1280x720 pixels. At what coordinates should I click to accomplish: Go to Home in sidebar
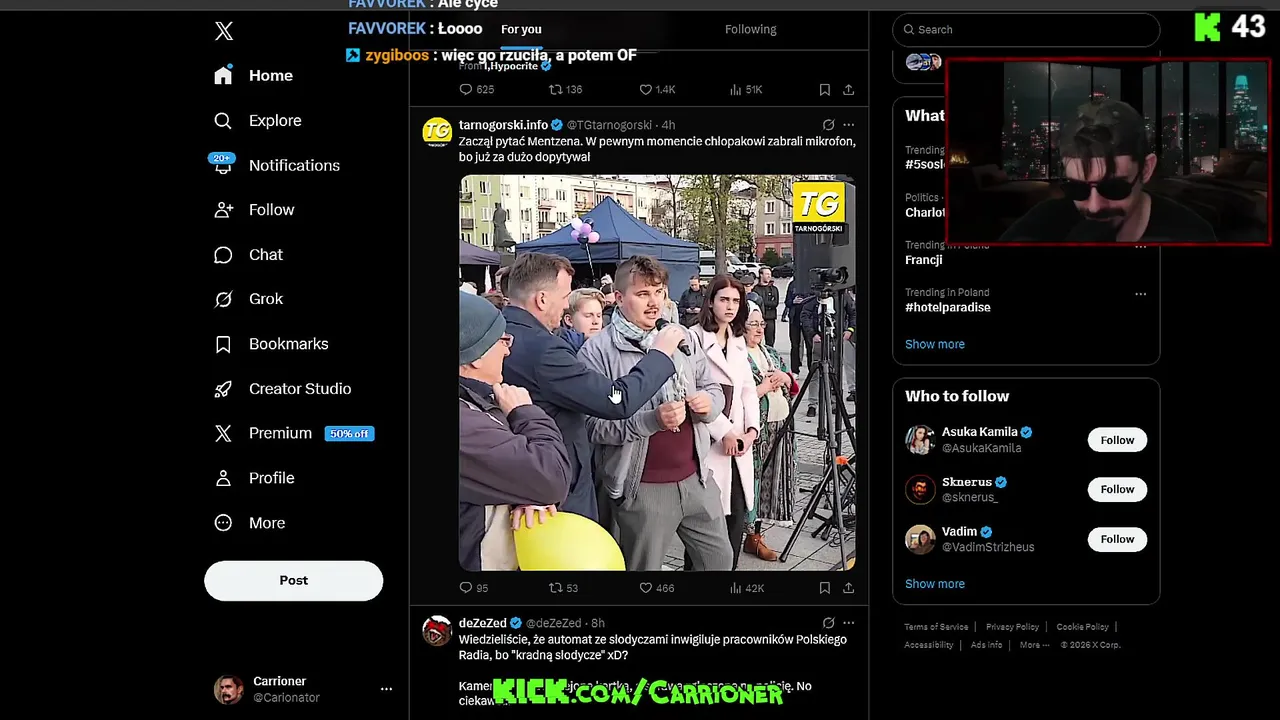[254, 76]
